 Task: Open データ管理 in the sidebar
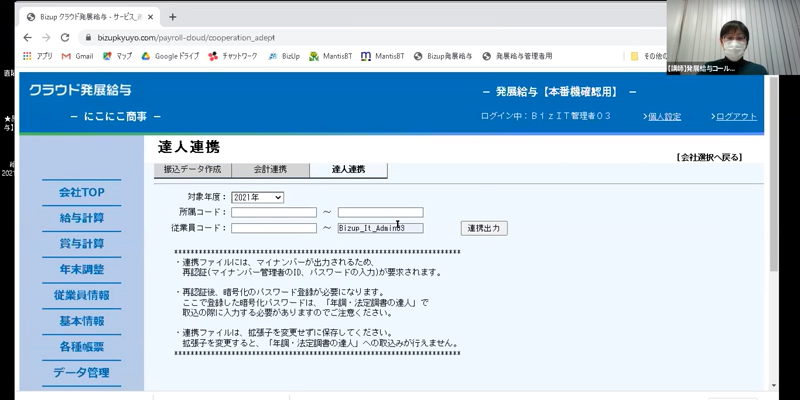[82, 373]
